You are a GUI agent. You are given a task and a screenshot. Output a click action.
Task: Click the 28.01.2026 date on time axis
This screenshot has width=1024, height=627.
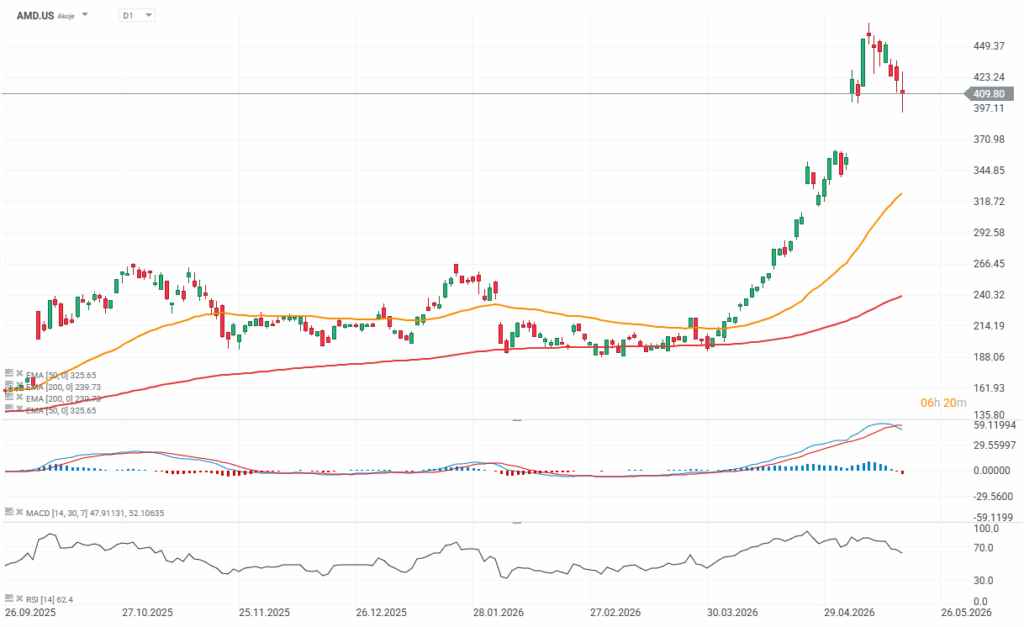[x=498, y=613]
